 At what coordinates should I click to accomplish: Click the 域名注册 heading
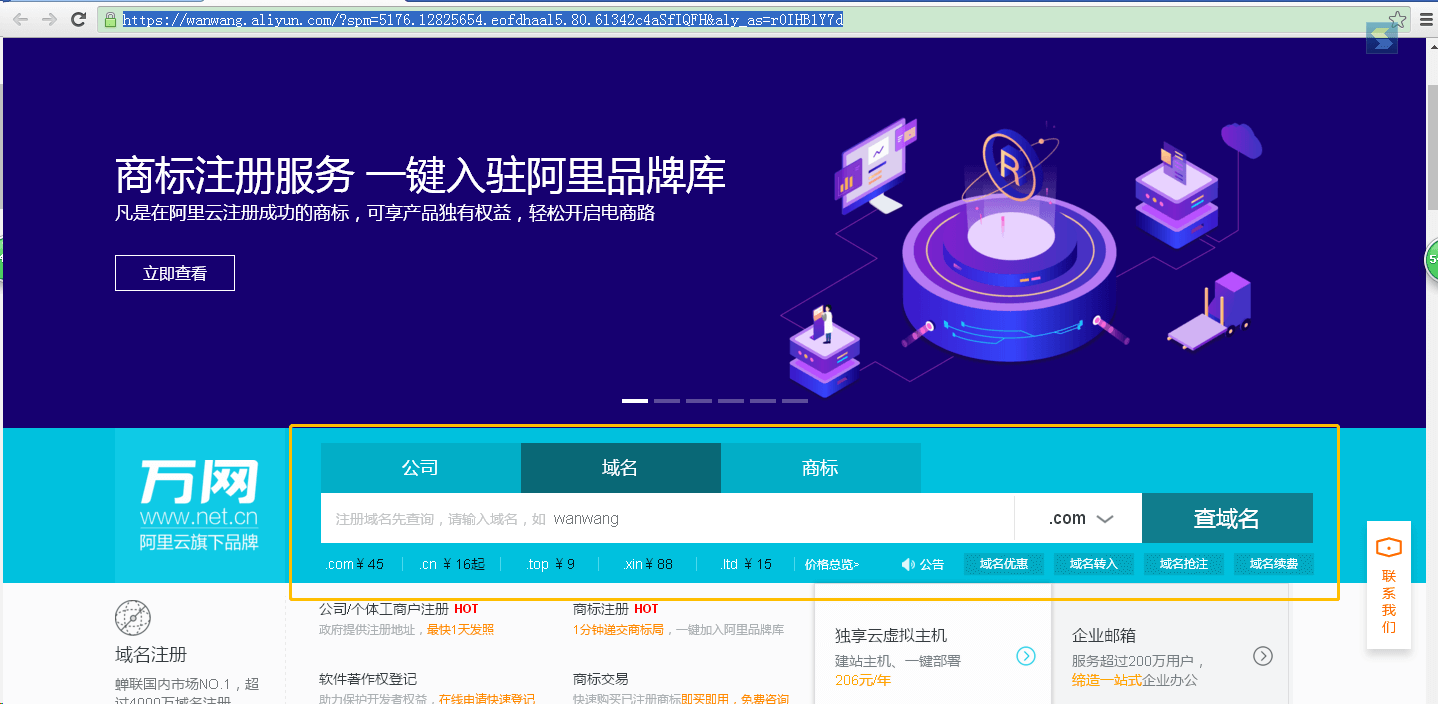pyautogui.click(x=151, y=655)
